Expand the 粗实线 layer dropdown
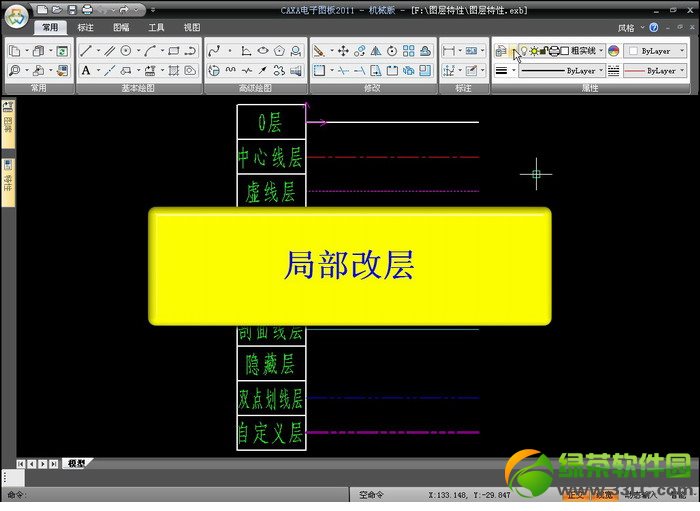The image size is (700, 511). coord(601,51)
